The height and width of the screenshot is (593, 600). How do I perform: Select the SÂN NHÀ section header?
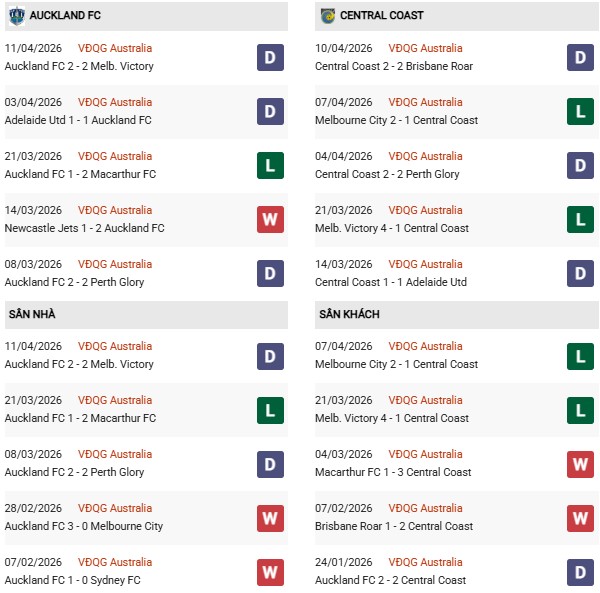(x=31, y=314)
